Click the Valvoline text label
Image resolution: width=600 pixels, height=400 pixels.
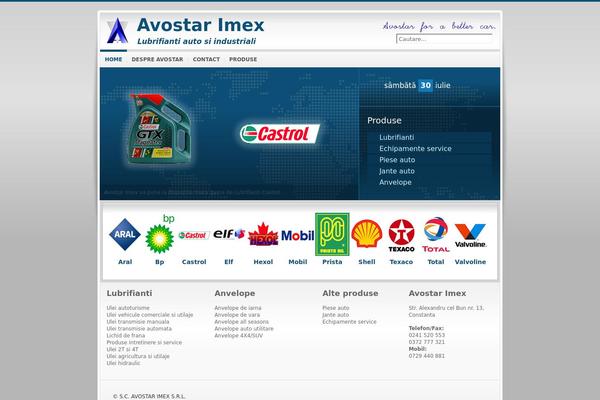(470, 262)
